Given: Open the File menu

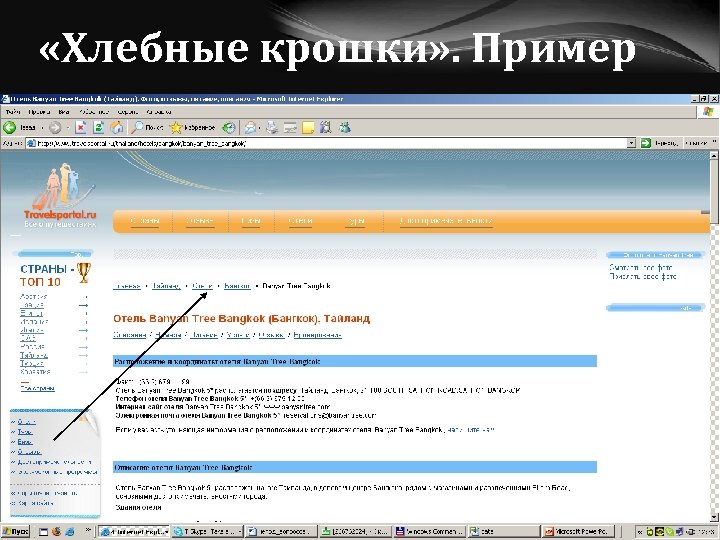Looking at the screenshot, I should (13, 112).
